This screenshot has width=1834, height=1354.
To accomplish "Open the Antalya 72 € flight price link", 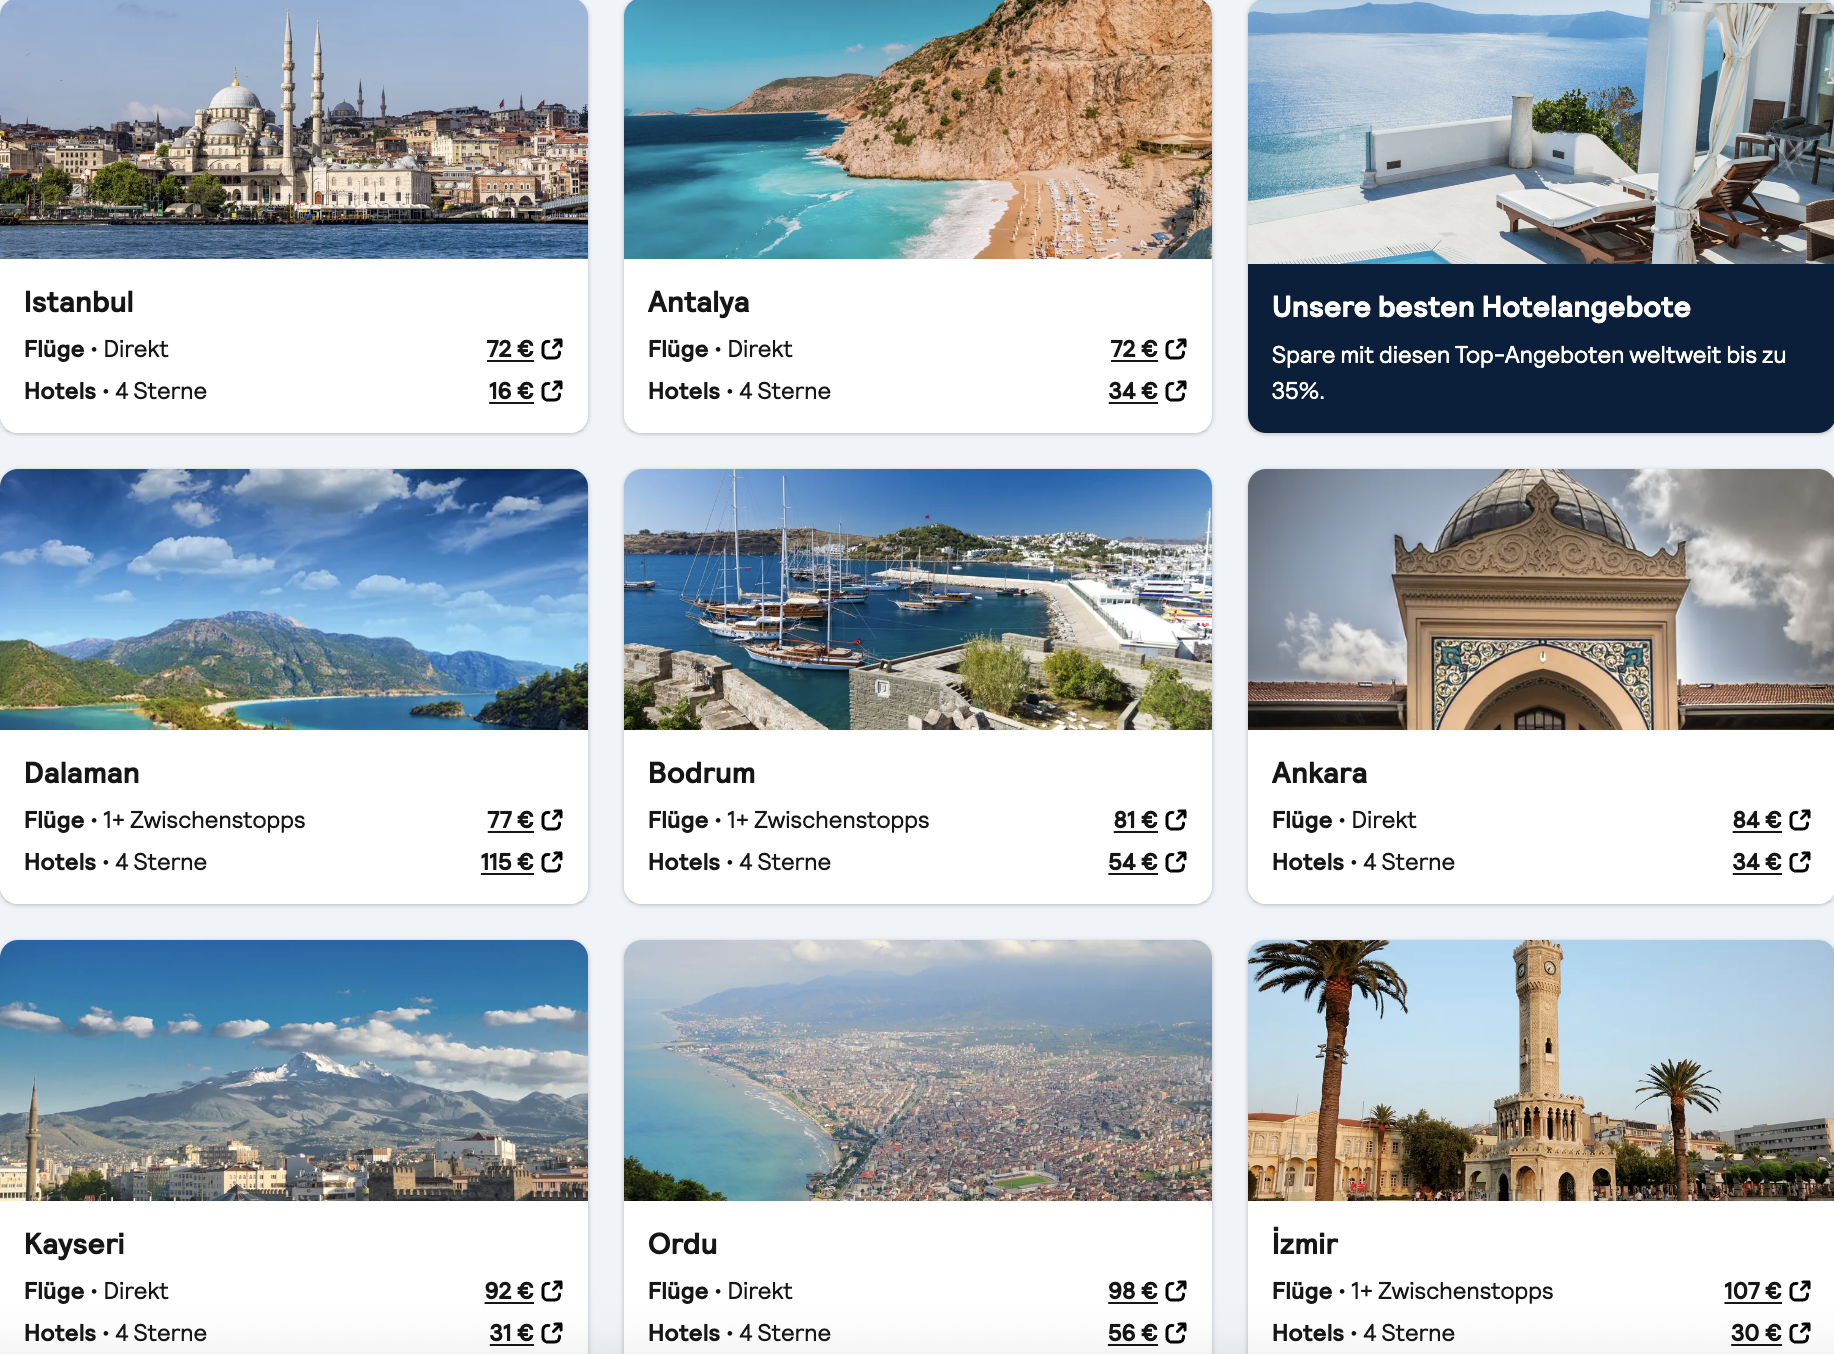I will 1133,349.
